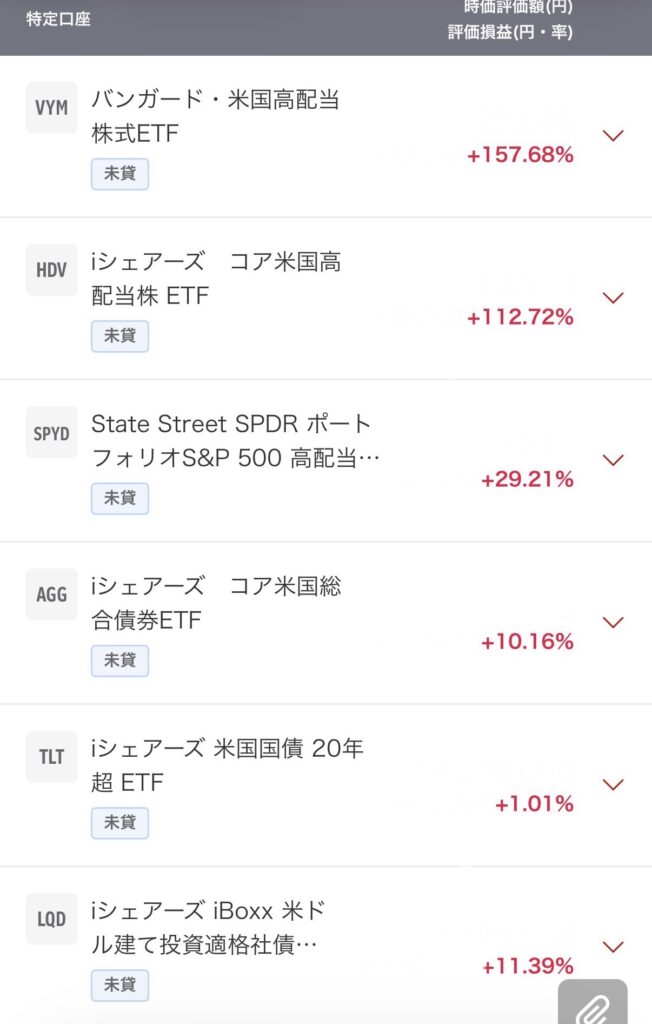Click the 未貸 tag under HDV
This screenshot has height=1024, width=652.
pos(120,336)
